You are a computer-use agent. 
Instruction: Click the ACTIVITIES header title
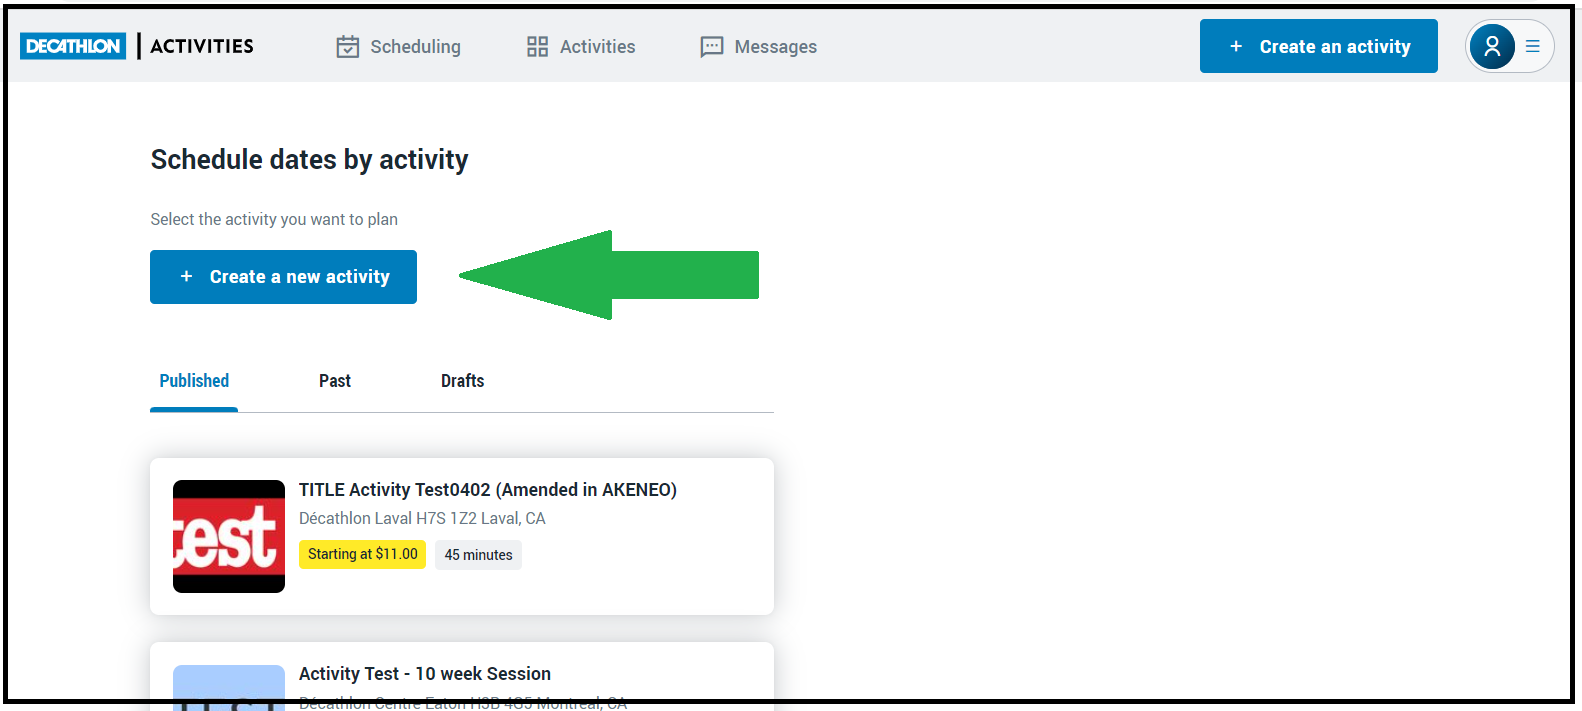(x=202, y=46)
